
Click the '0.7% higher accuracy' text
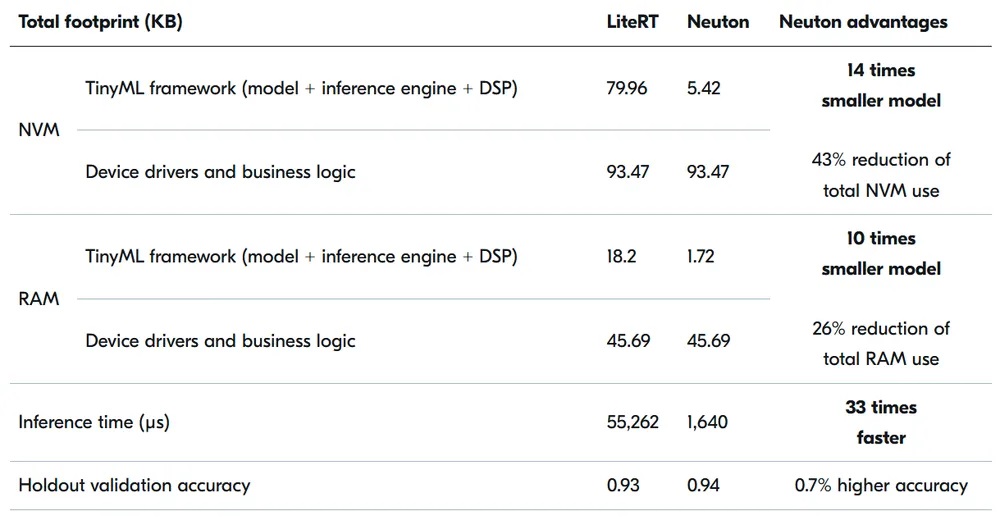point(881,486)
